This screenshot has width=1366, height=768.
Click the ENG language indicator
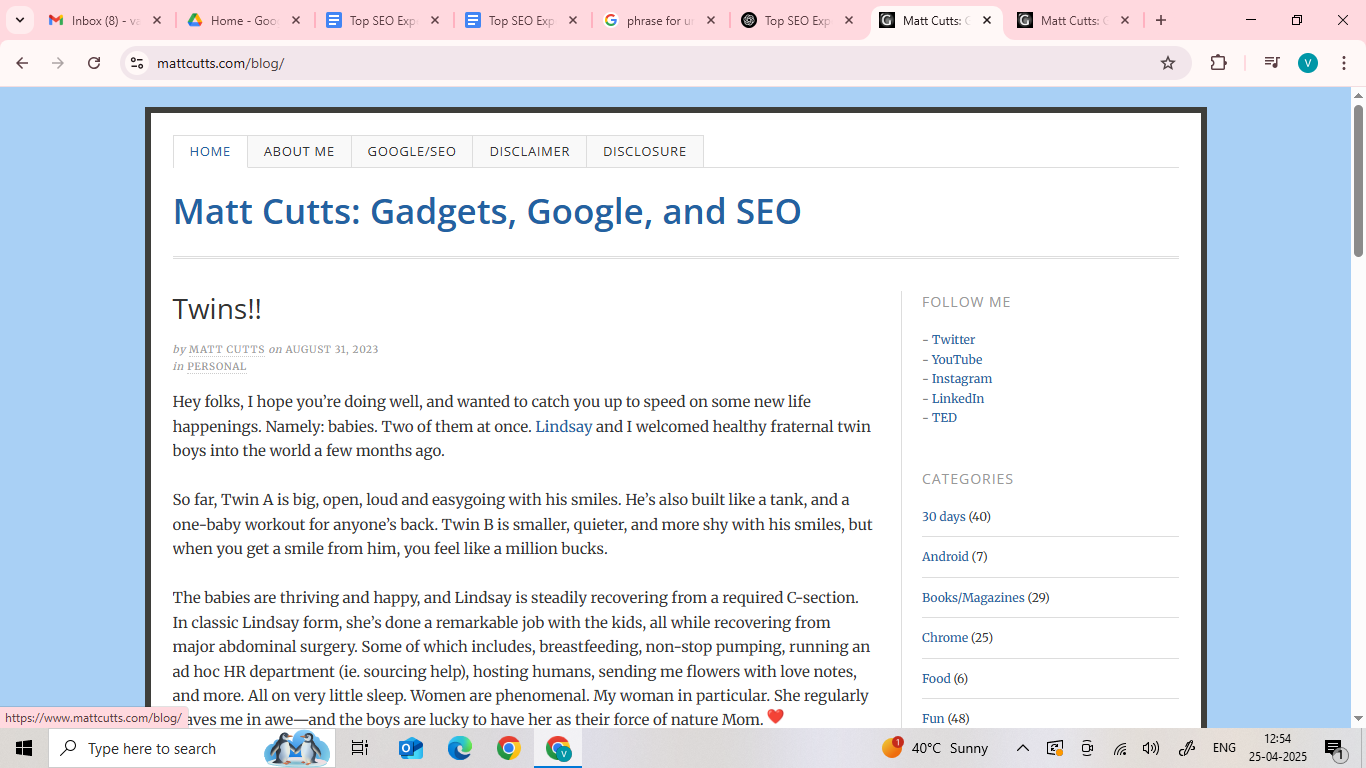[1224, 748]
